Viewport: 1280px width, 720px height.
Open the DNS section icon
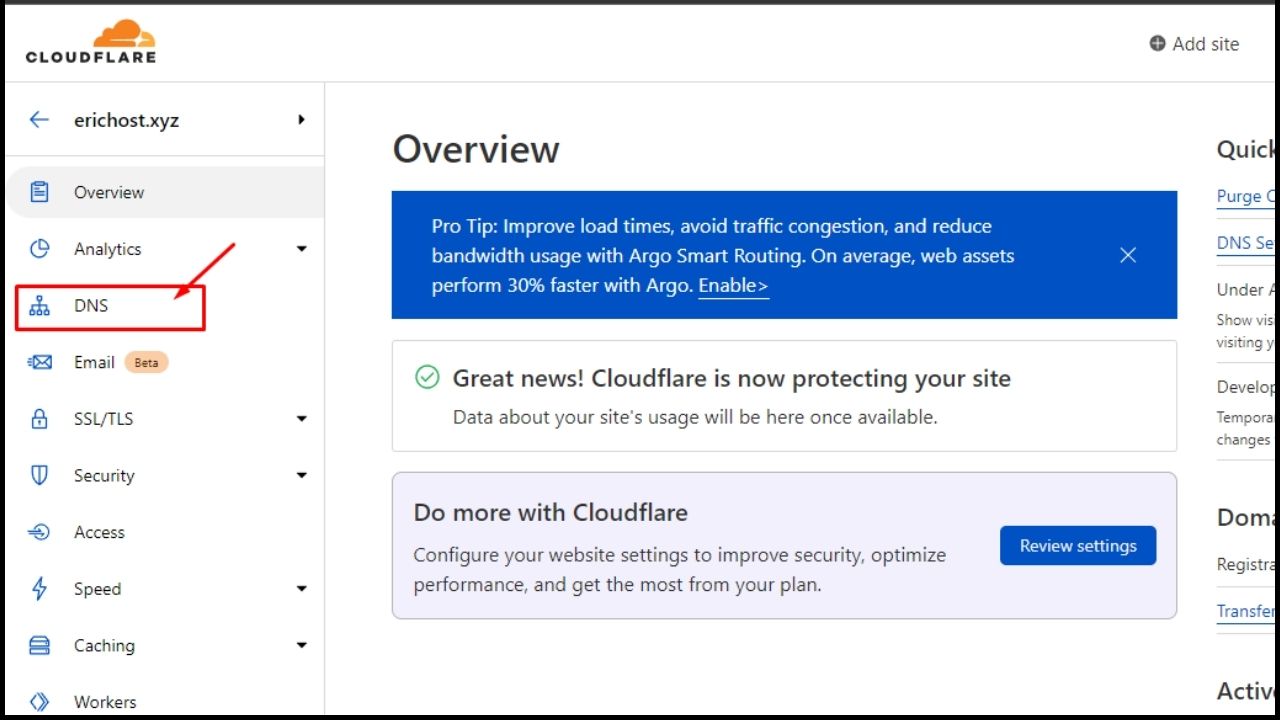(x=39, y=305)
